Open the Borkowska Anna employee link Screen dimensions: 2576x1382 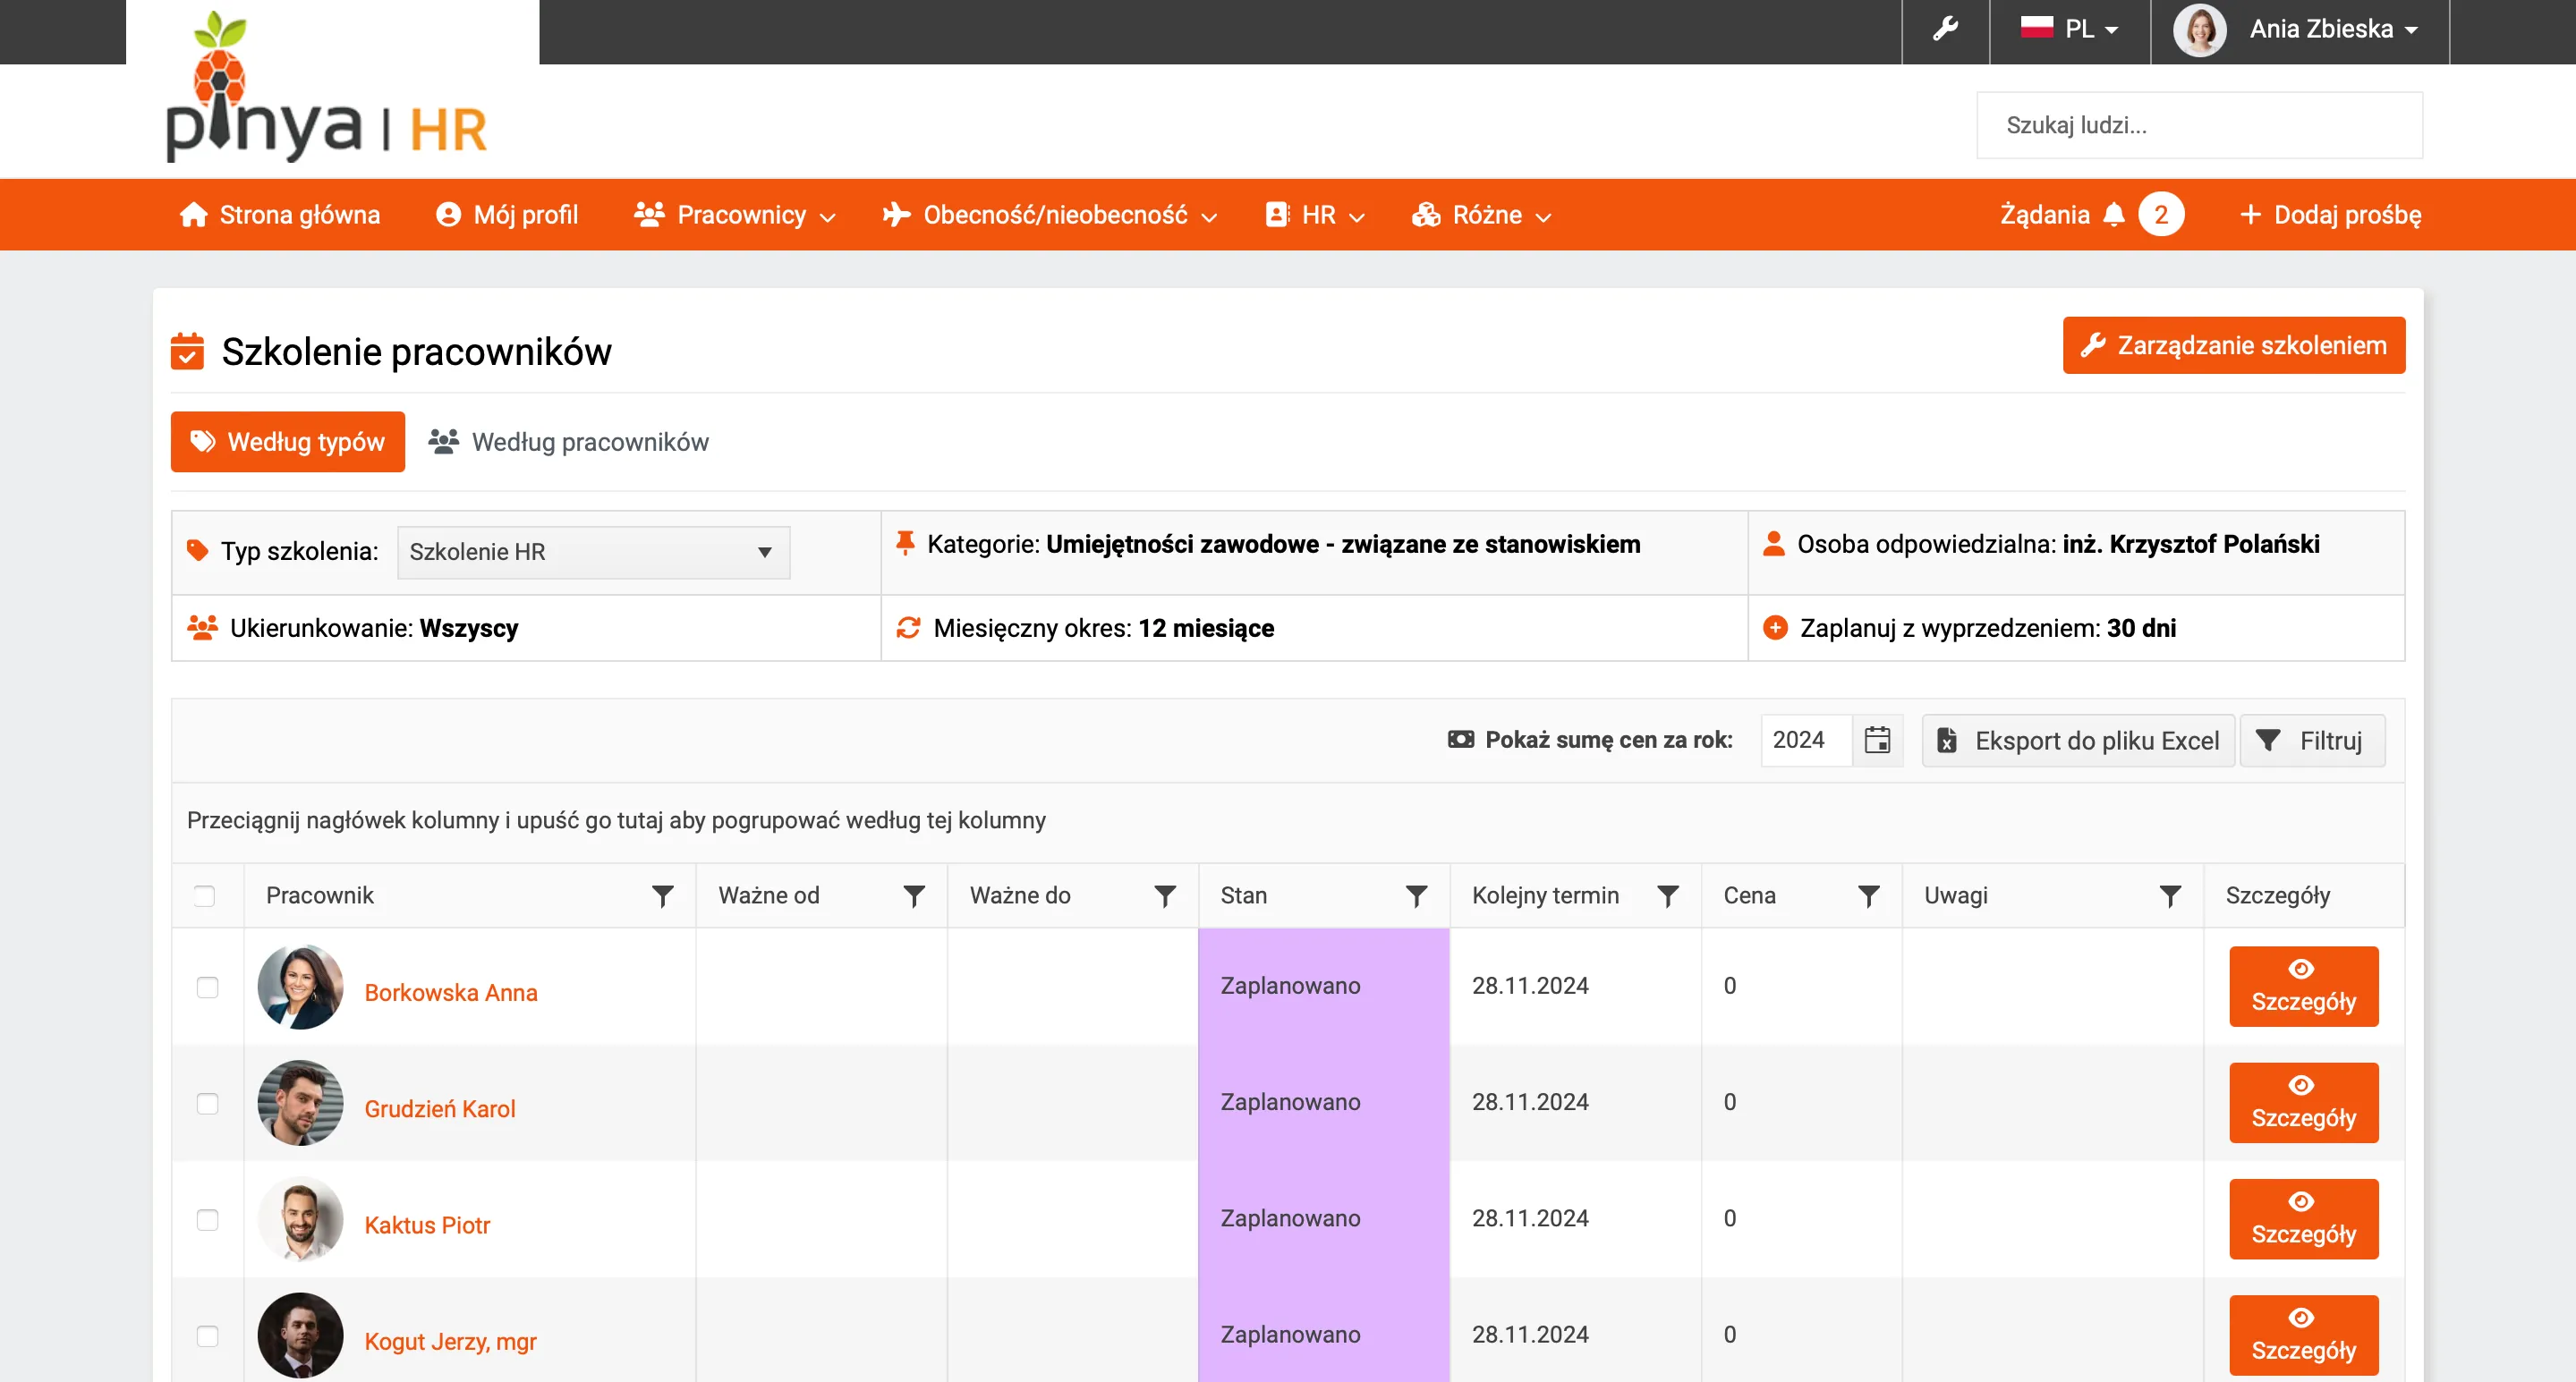pyautogui.click(x=451, y=992)
